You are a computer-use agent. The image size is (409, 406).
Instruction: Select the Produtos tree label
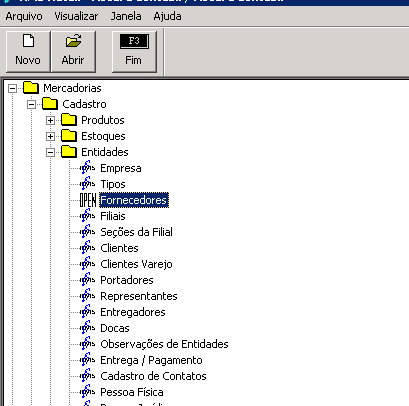coord(103,120)
